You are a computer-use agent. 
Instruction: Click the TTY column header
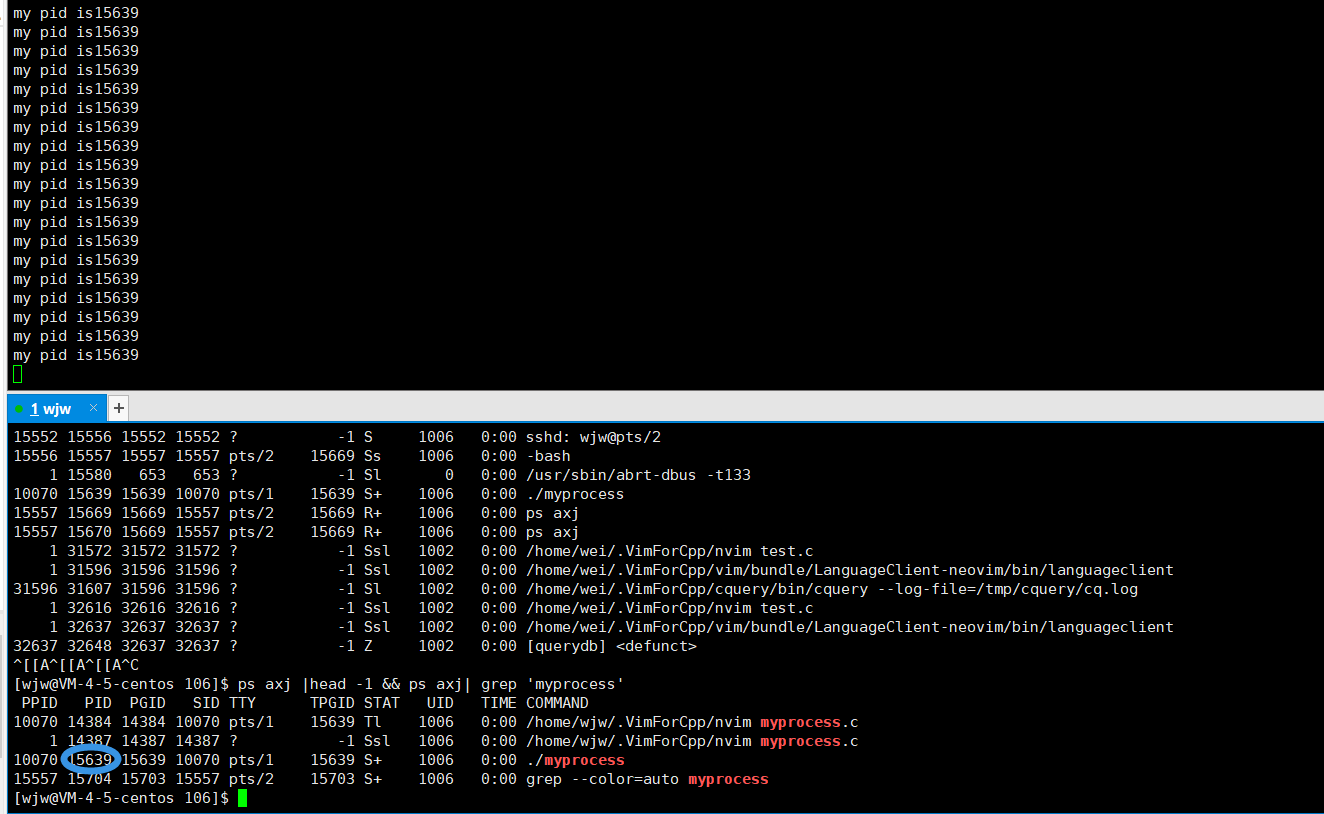[243, 703]
